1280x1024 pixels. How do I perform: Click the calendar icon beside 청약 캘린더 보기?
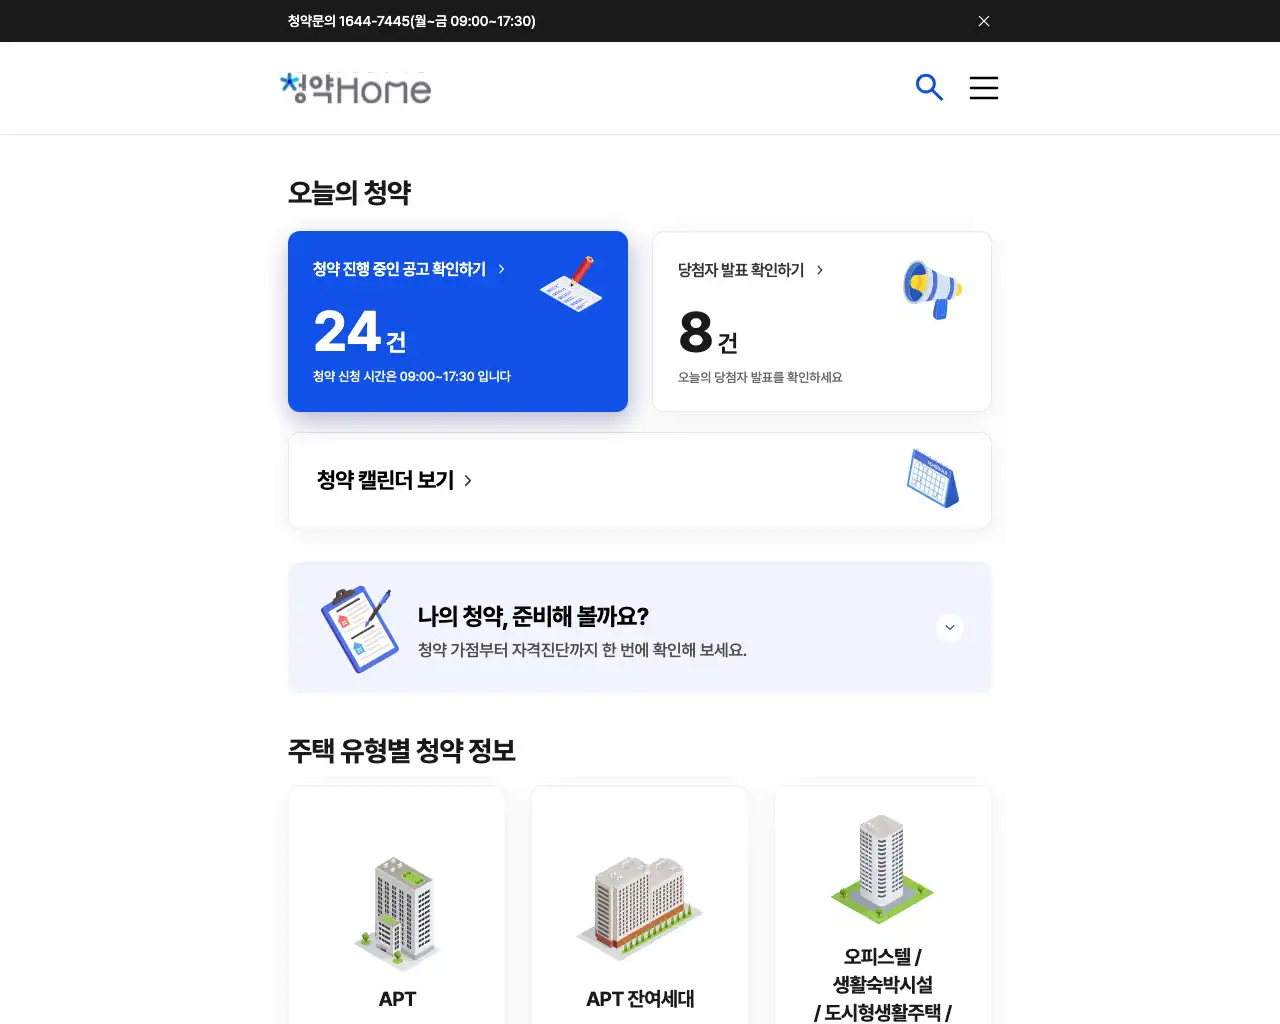(x=932, y=478)
